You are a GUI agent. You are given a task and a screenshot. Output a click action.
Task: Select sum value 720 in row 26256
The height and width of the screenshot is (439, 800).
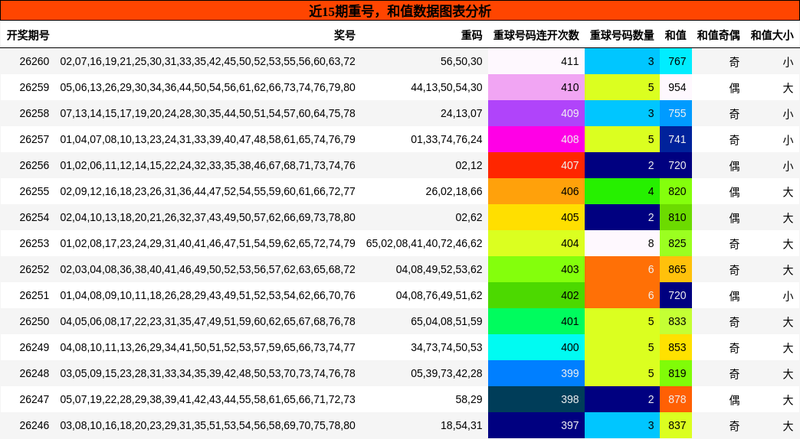676,165
